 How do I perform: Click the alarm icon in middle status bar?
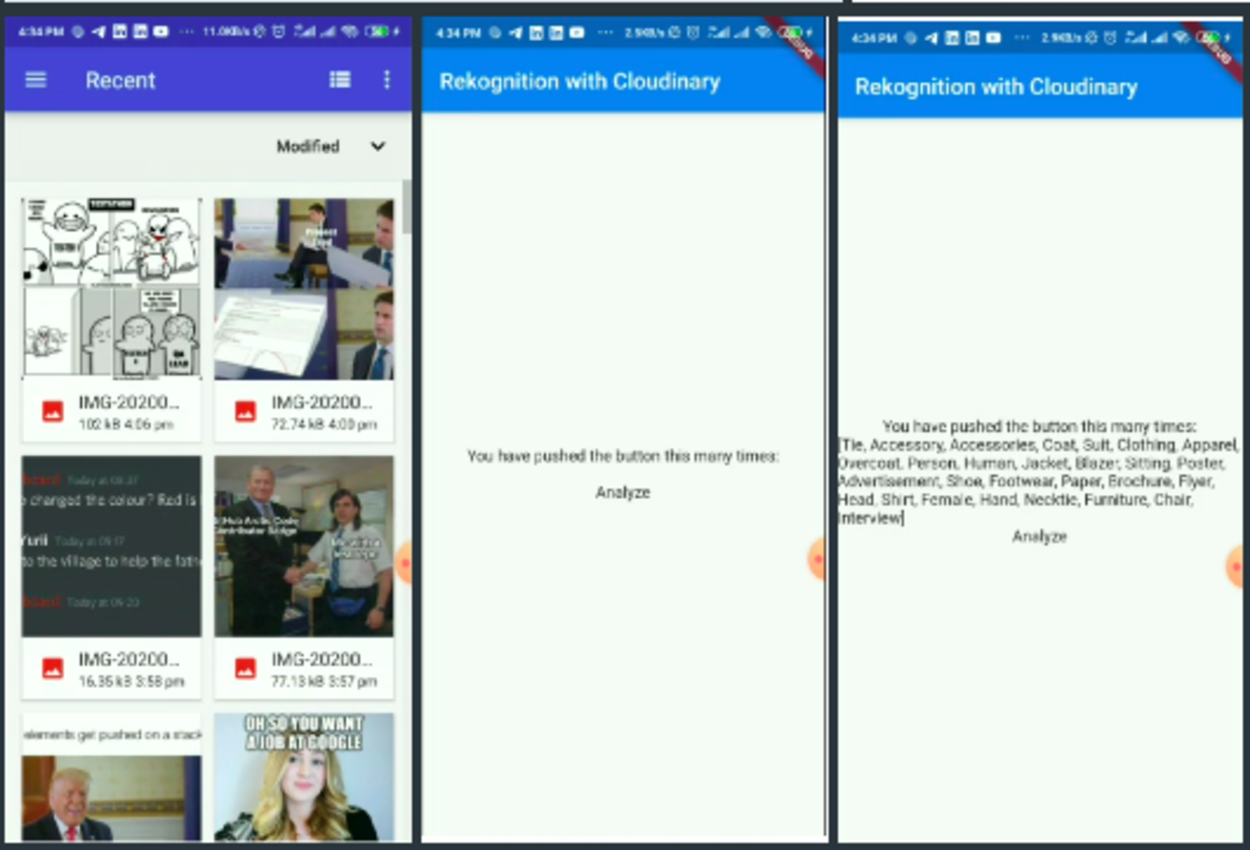(x=693, y=33)
